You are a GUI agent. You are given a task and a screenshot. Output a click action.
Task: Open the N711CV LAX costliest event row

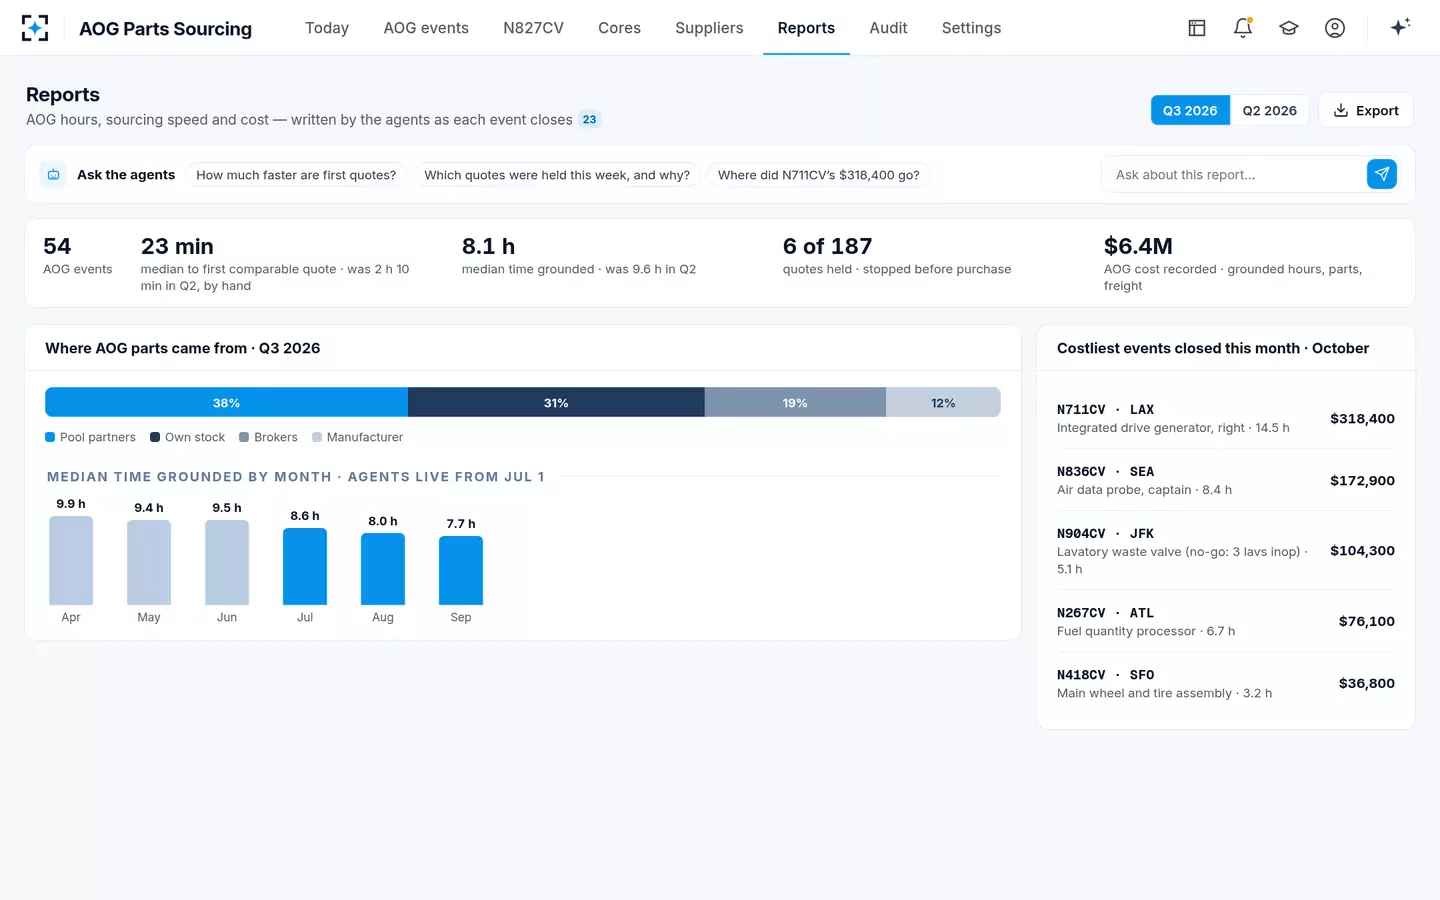1226,418
